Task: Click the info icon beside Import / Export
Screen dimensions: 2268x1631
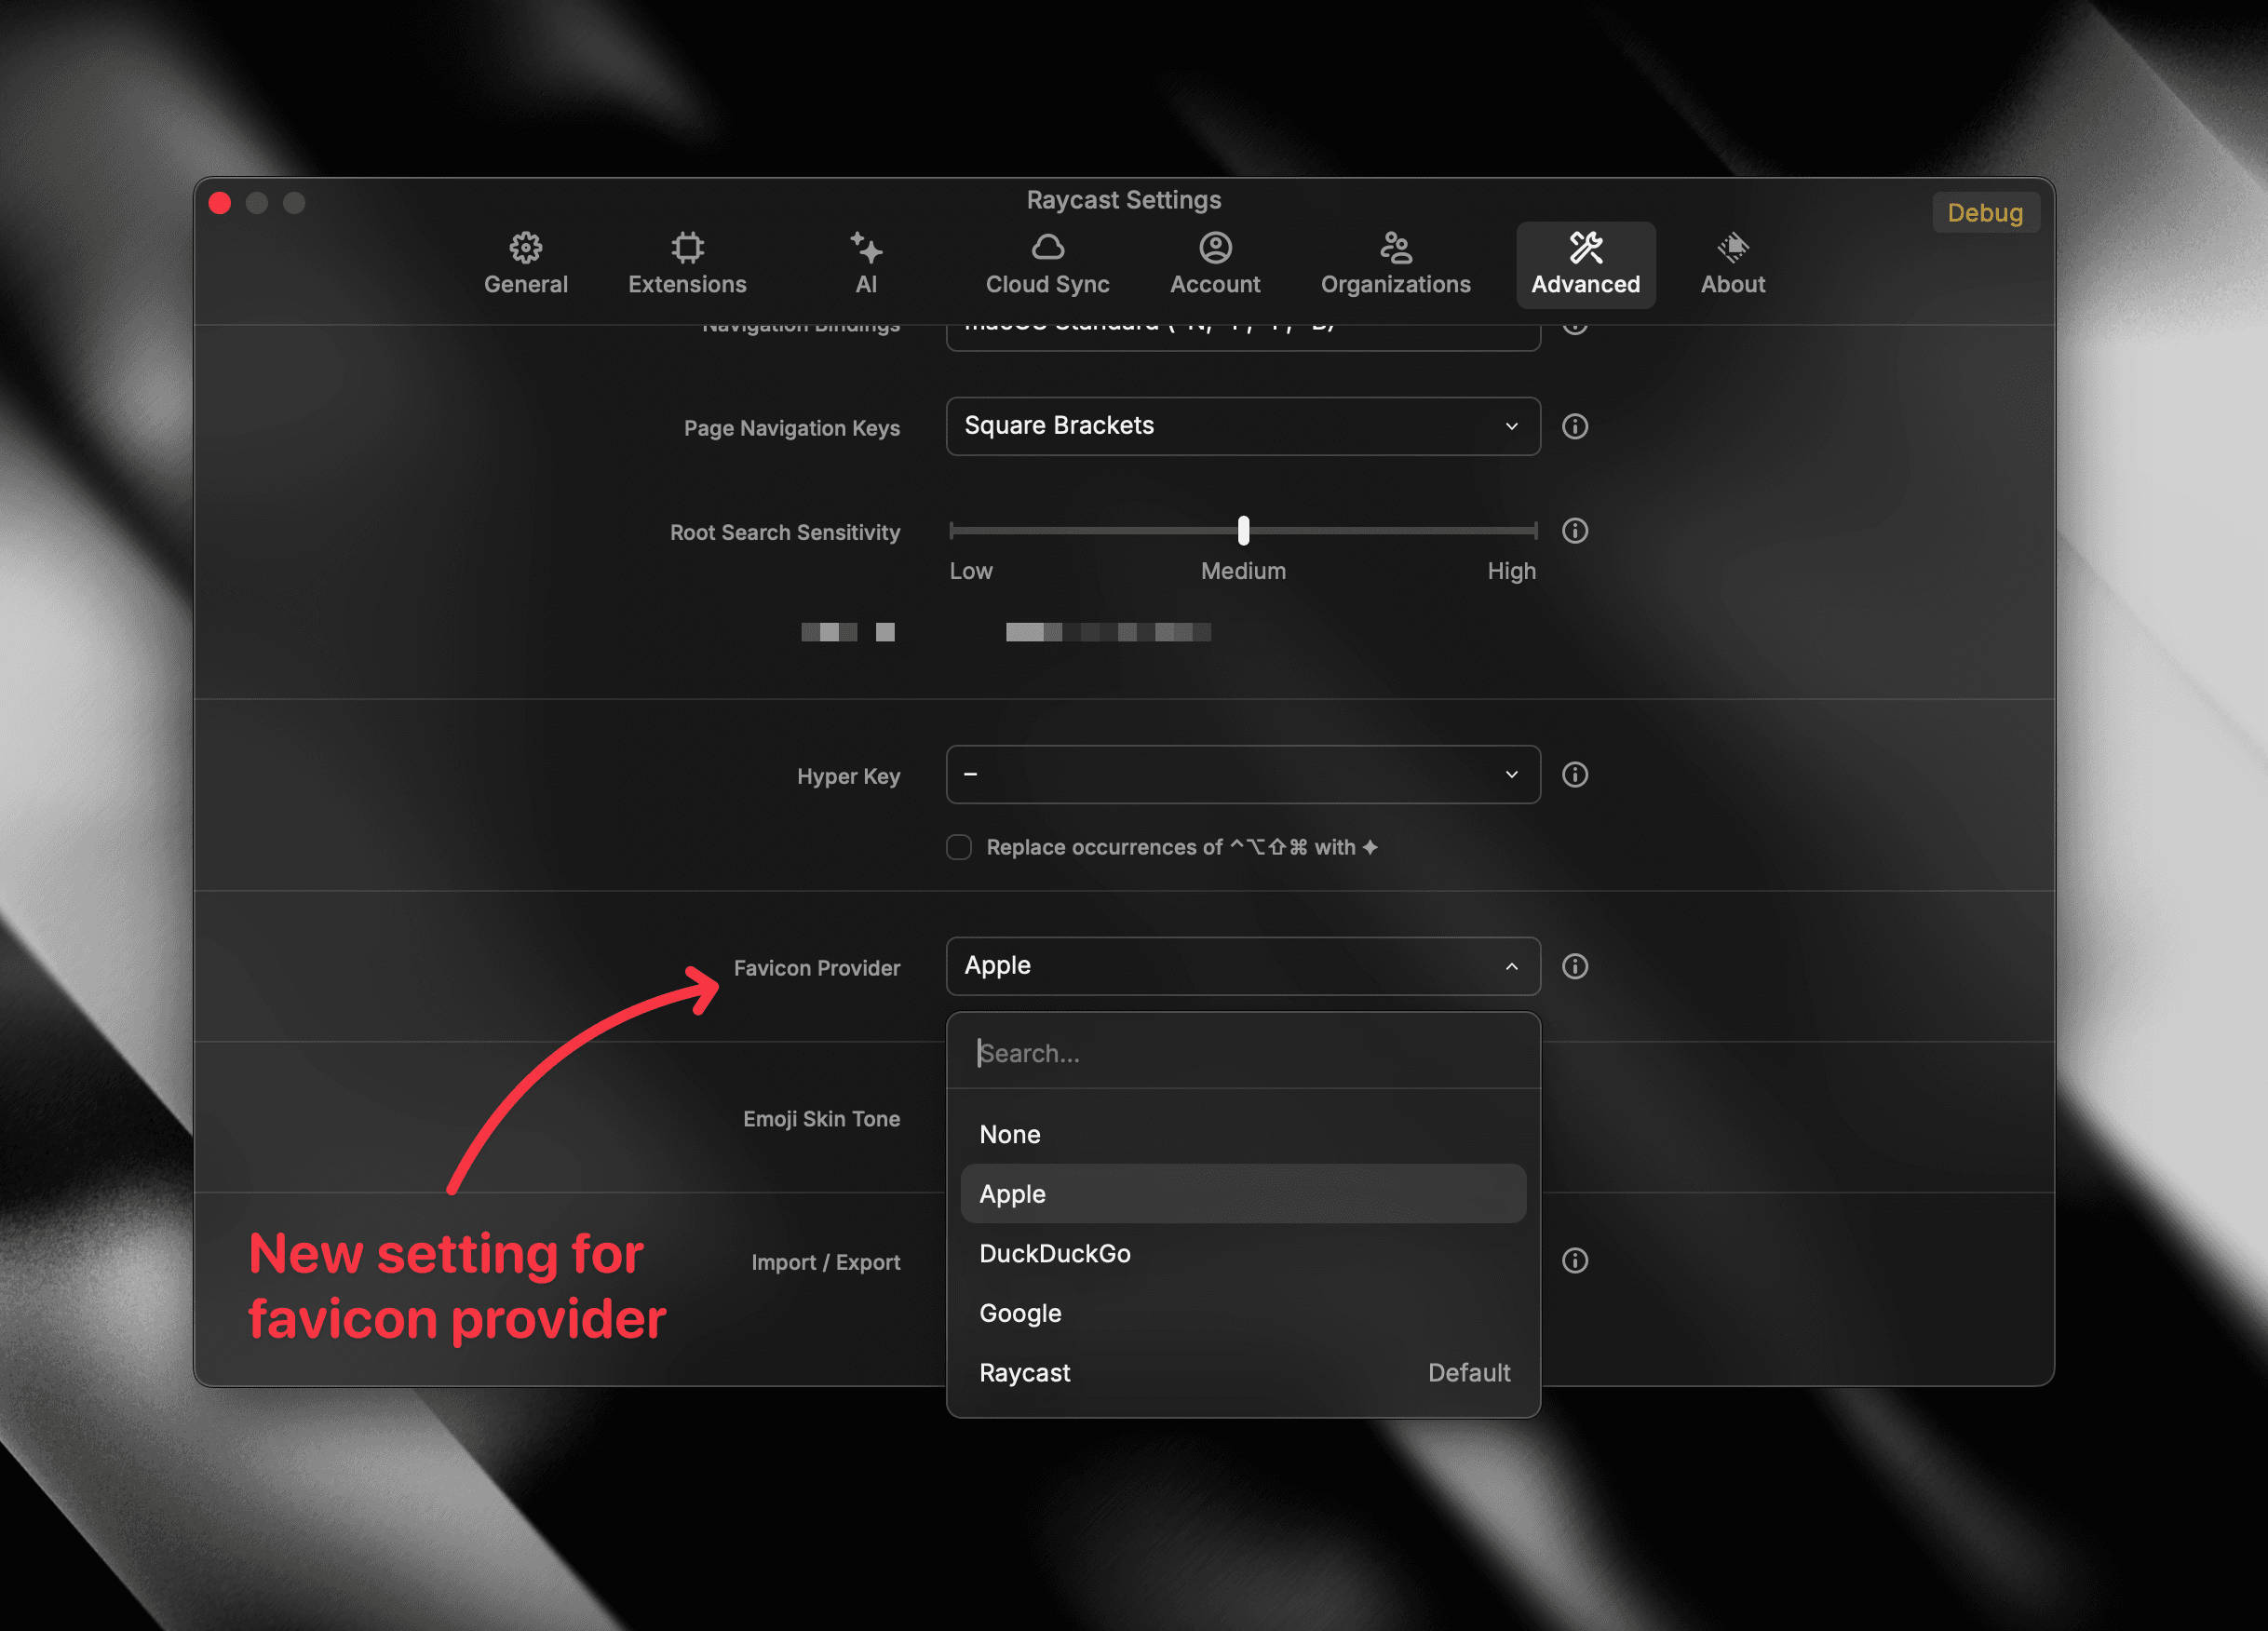Action: [x=1575, y=1260]
